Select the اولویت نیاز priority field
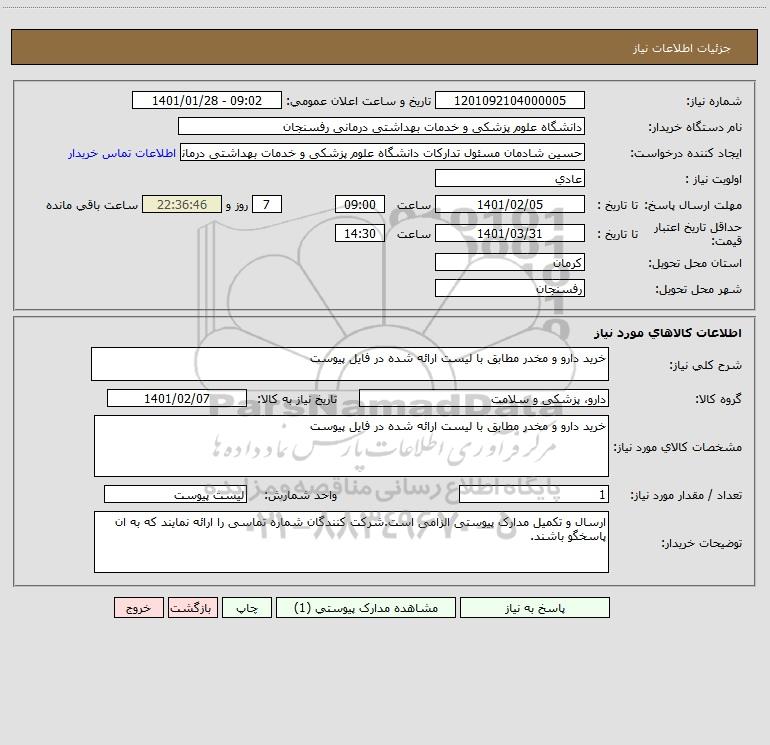This screenshot has height=745, width=770. pyautogui.click(x=510, y=178)
